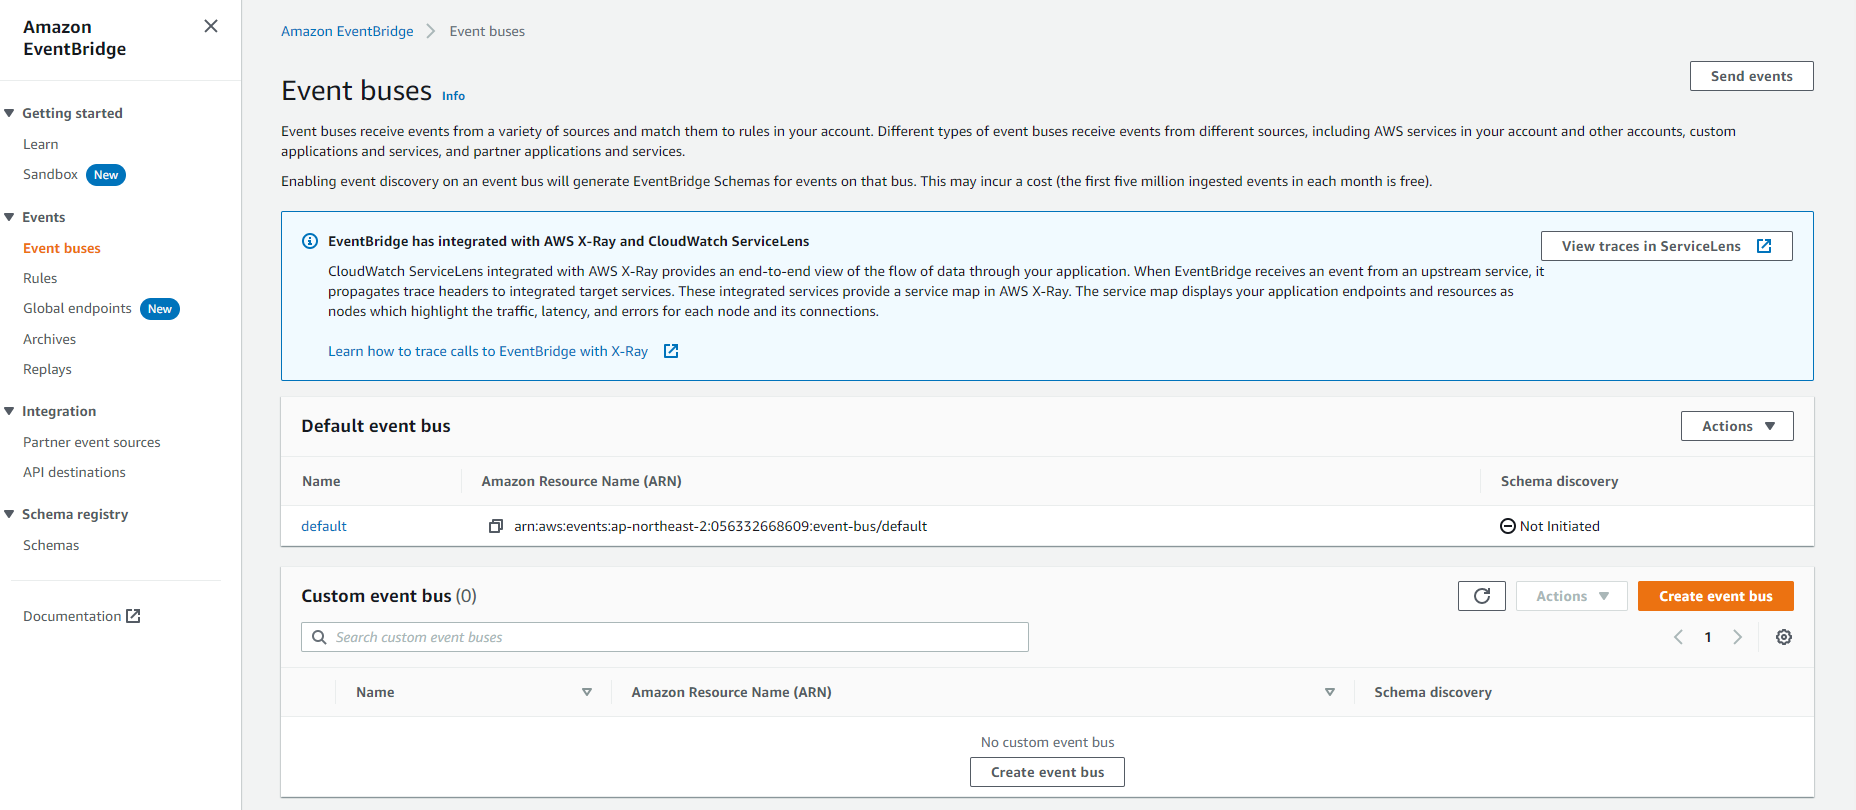Click the search magnifier icon
Screen dimensions: 1856x810
(x=319, y=637)
